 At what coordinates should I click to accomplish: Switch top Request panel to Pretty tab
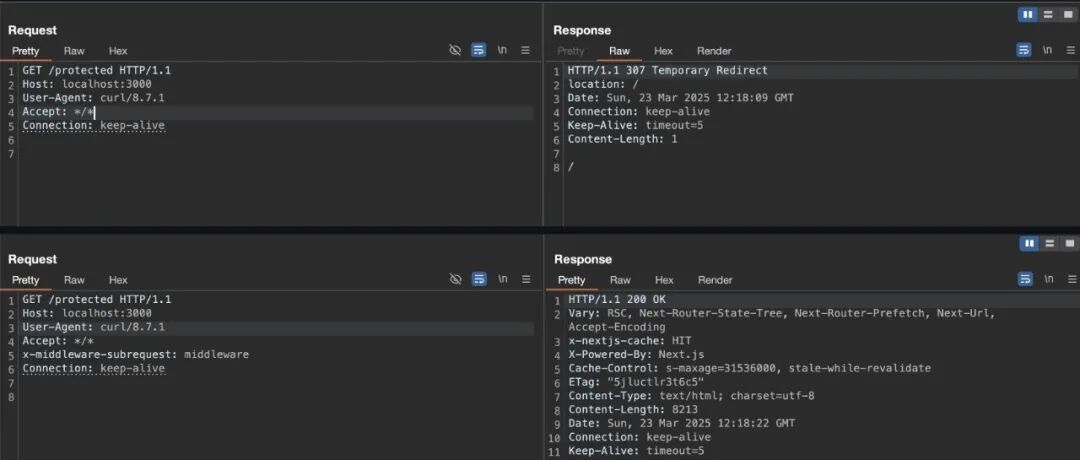pos(25,51)
